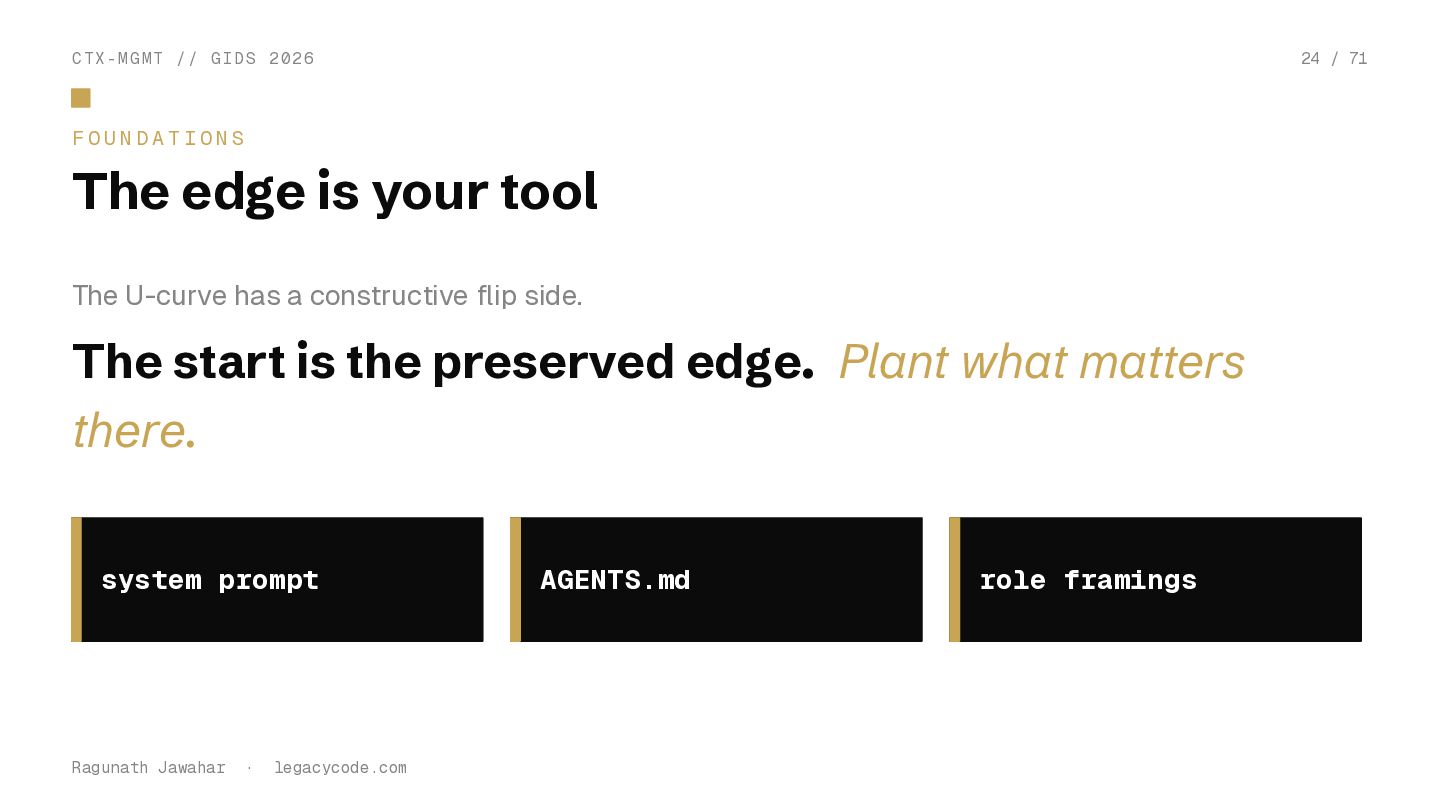
Task: Click the bold 'The start is the preserved edge.' text
Action: click(x=443, y=362)
